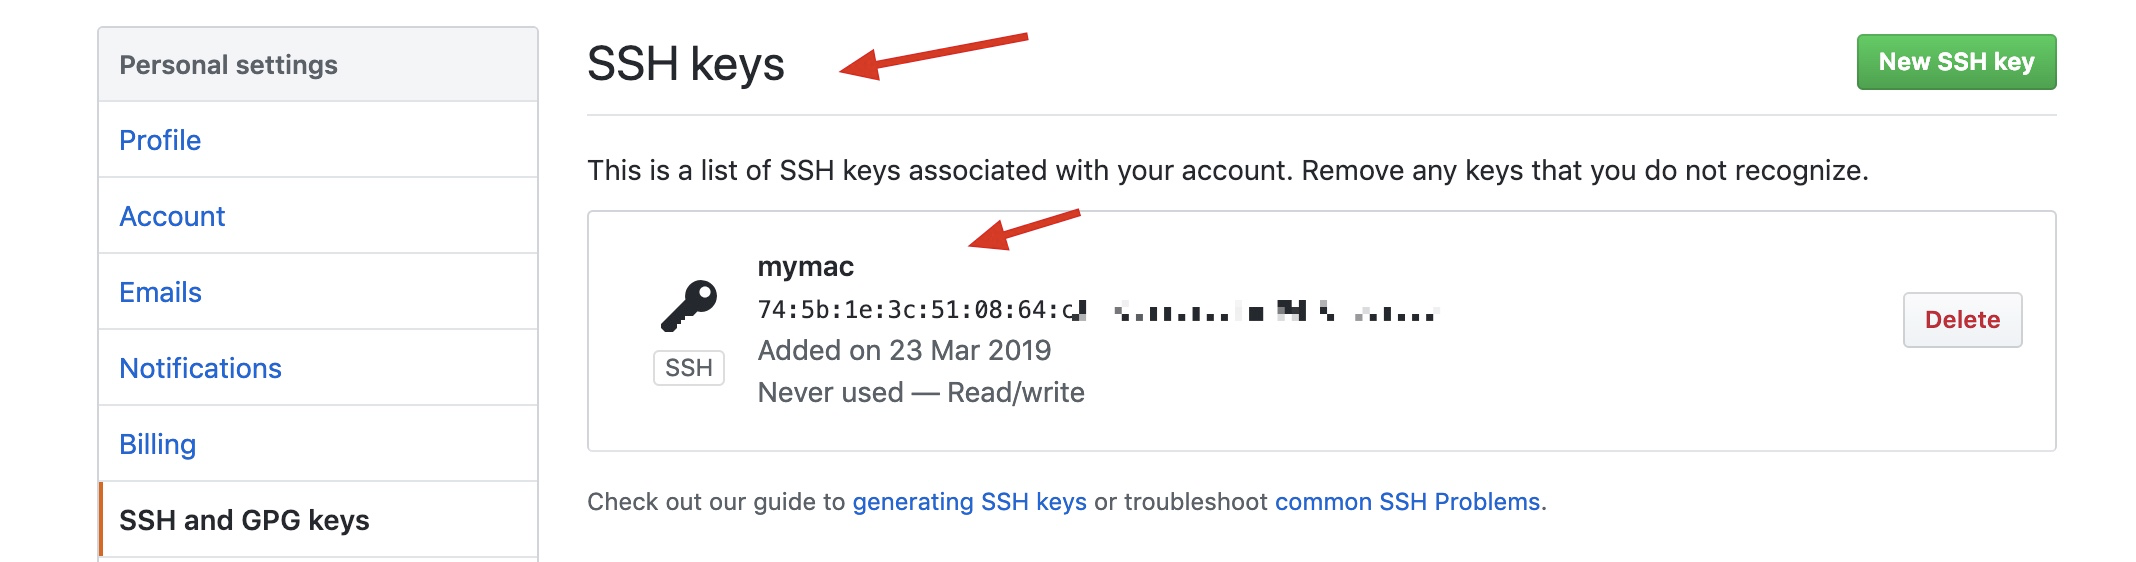Go to Account settings in sidebar
The width and height of the screenshot is (2136, 562).
tap(172, 216)
